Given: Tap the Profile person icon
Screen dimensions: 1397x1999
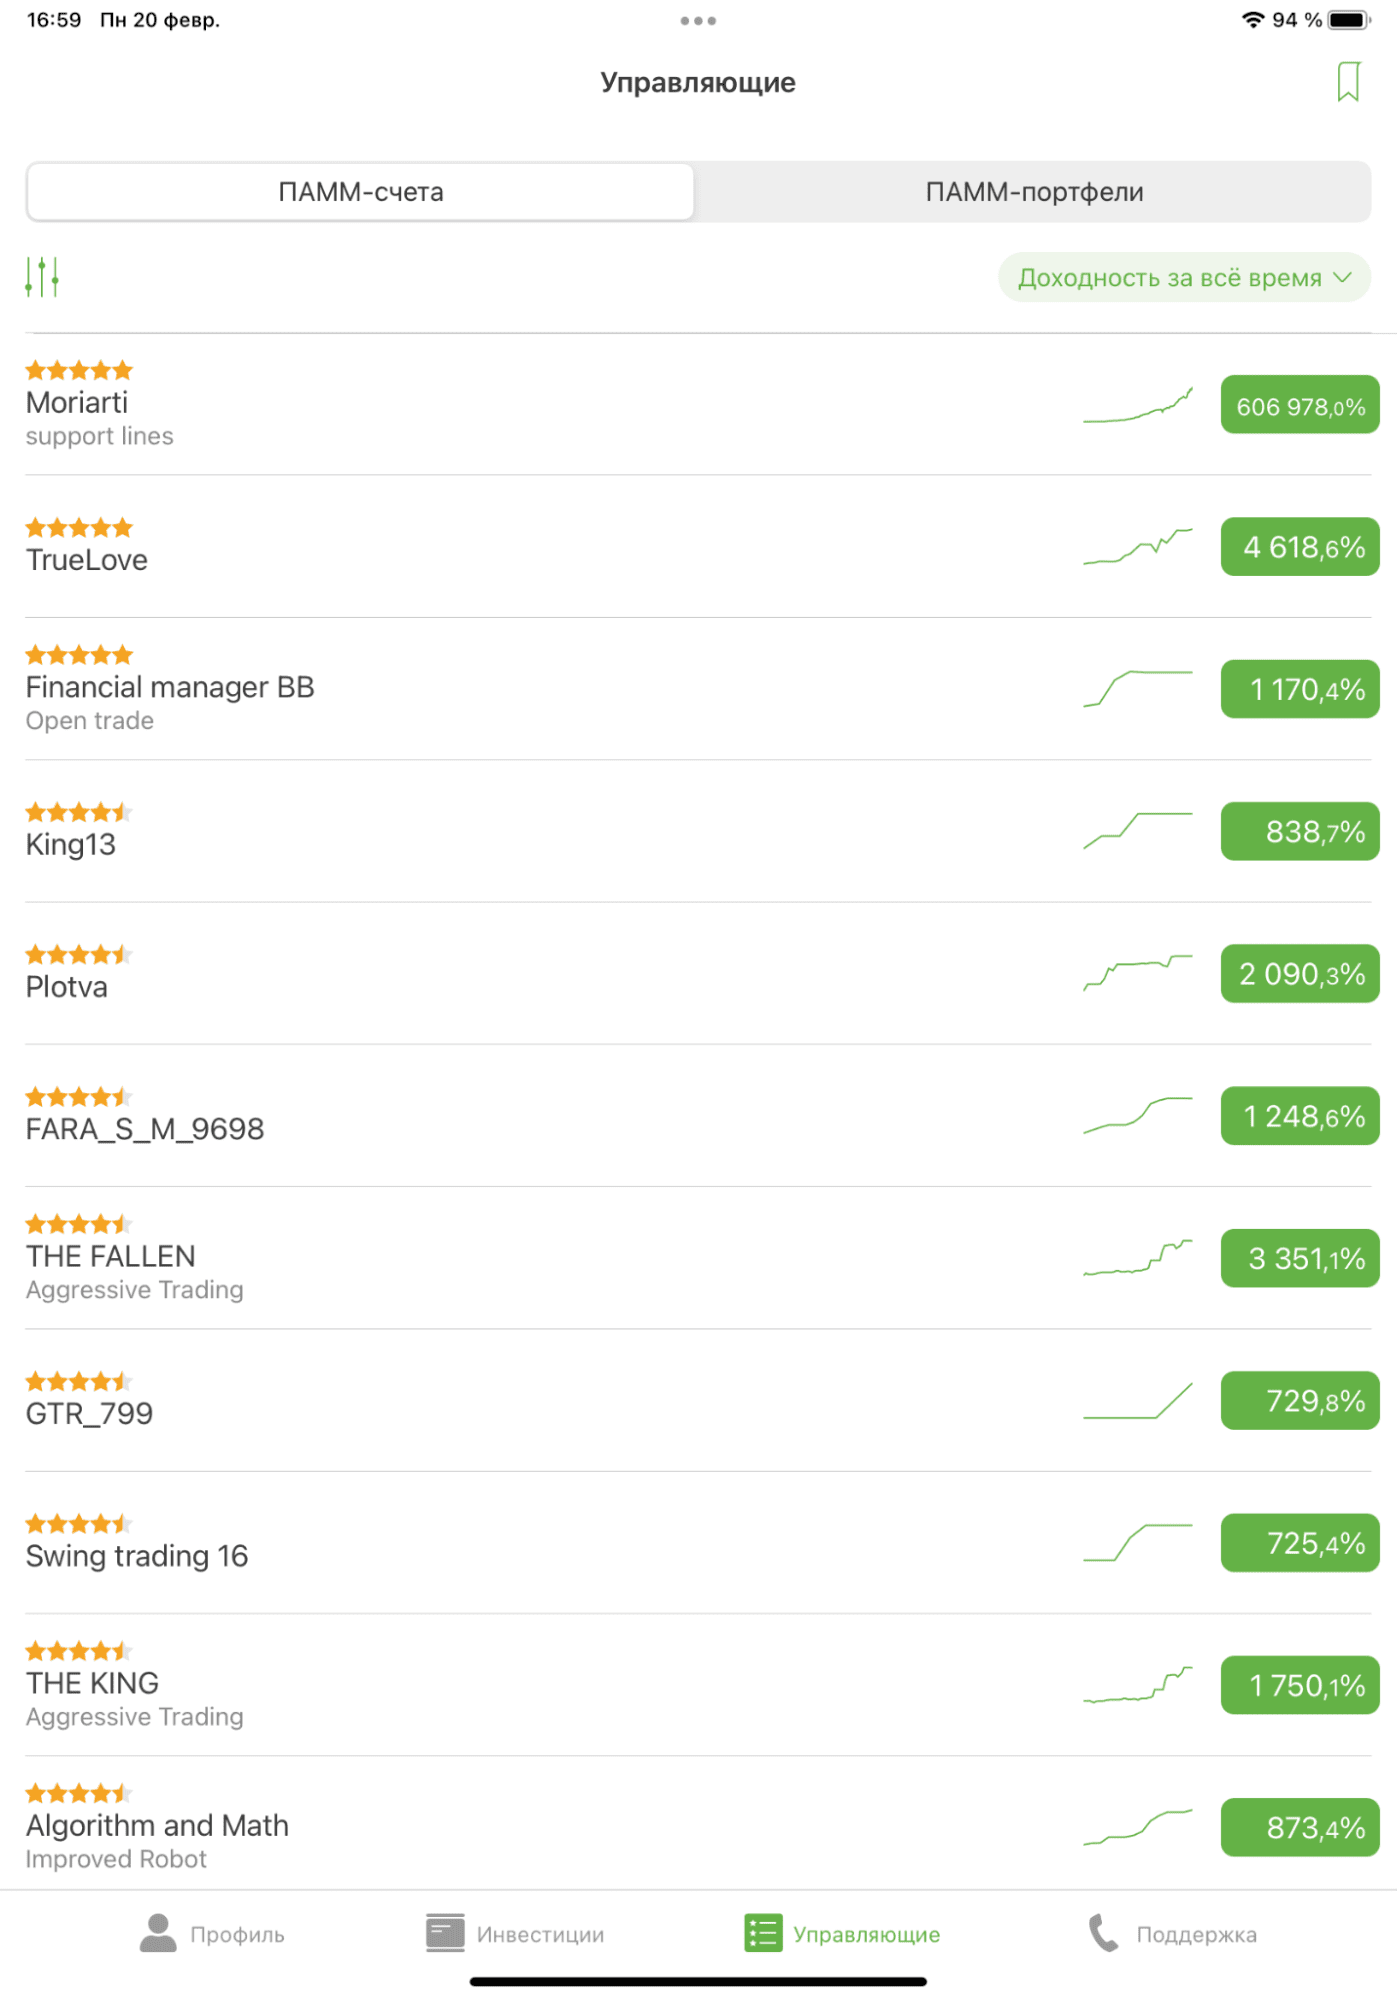Looking at the screenshot, I should point(158,1933).
